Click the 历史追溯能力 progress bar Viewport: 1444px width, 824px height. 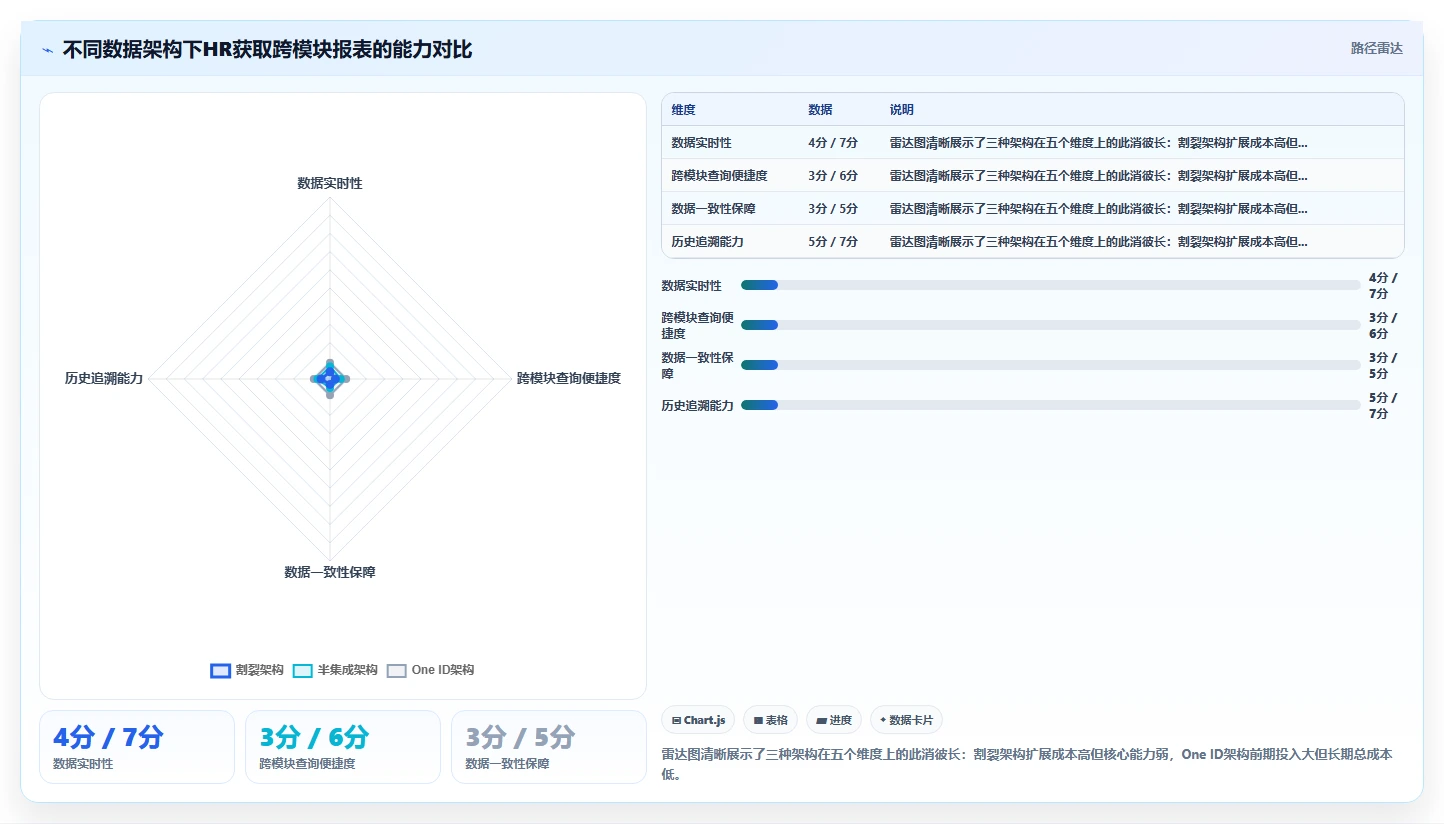pyautogui.click(x=1050, y=405)
